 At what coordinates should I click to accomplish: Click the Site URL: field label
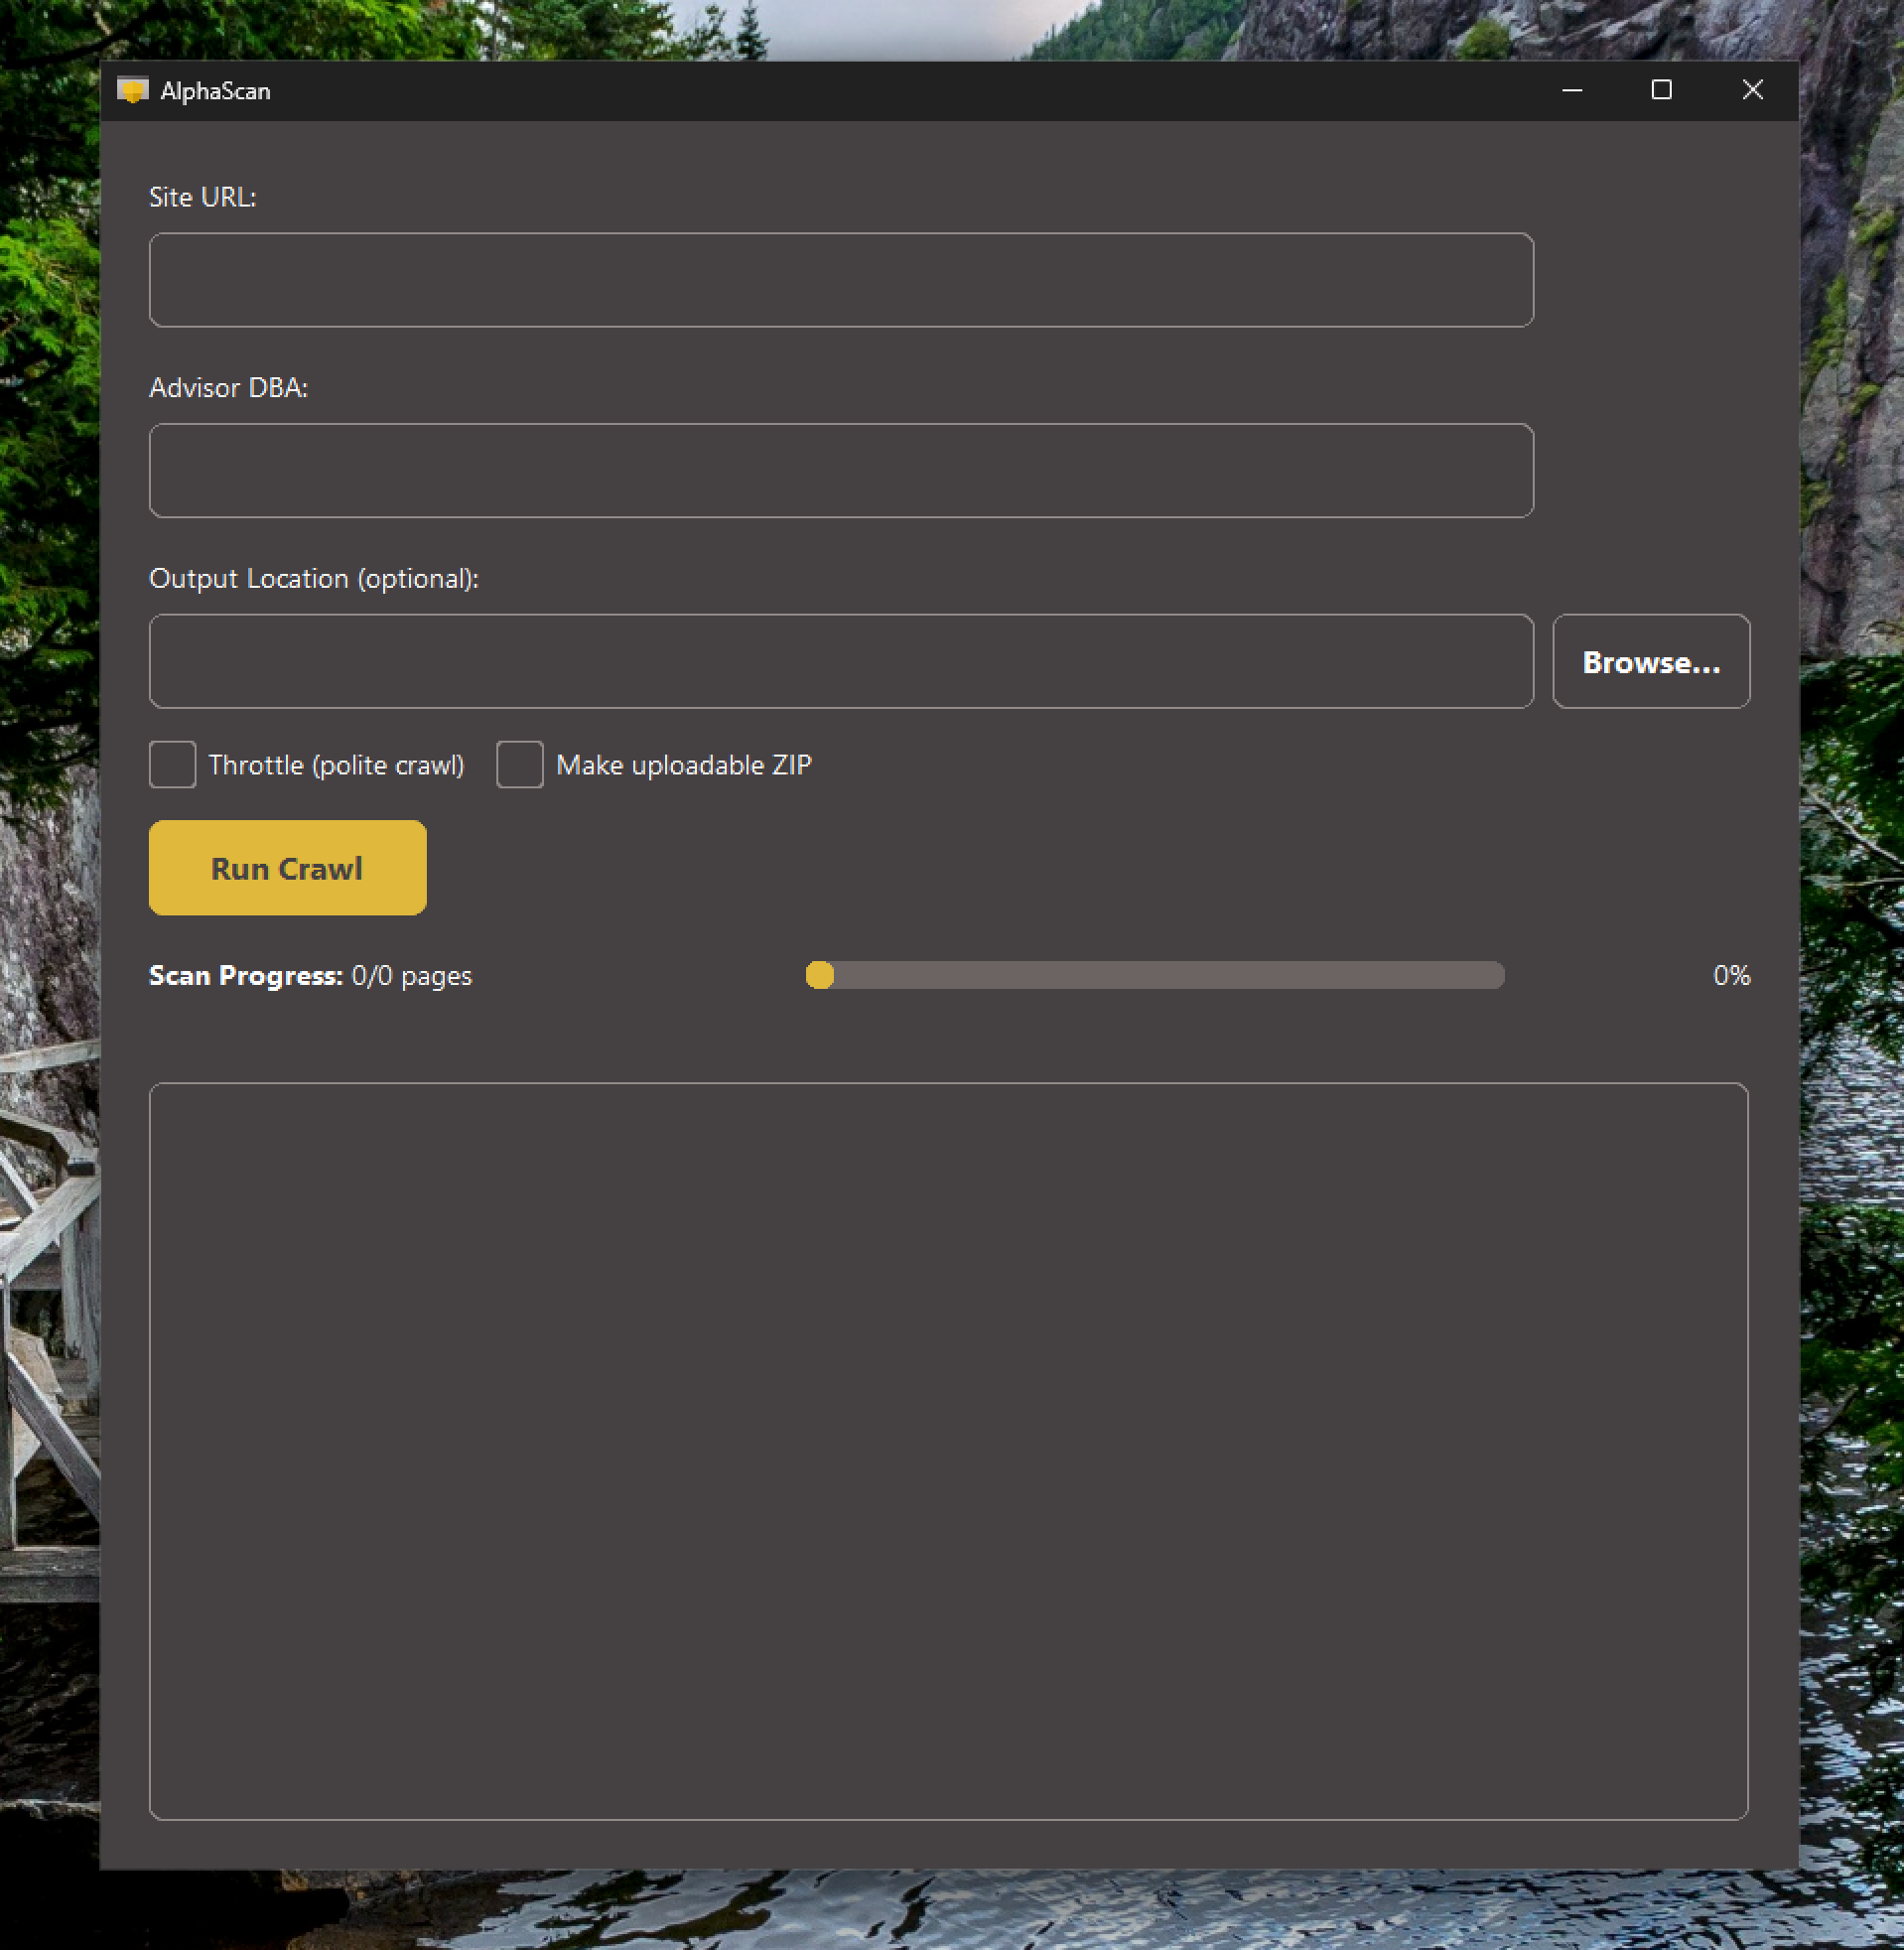click(203, 197)
